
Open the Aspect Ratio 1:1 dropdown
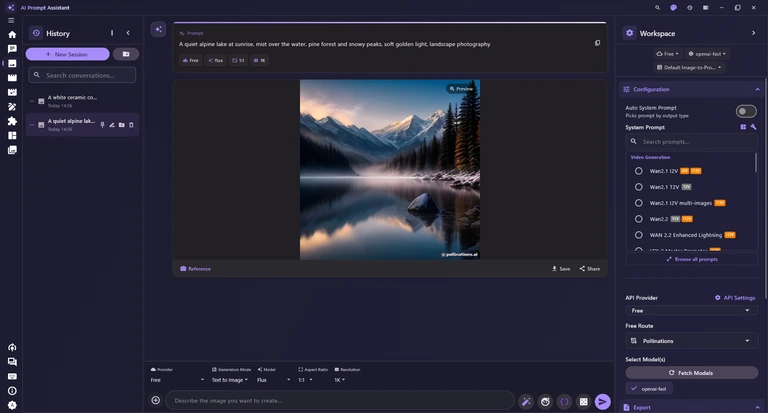click(x=306, y=380)
